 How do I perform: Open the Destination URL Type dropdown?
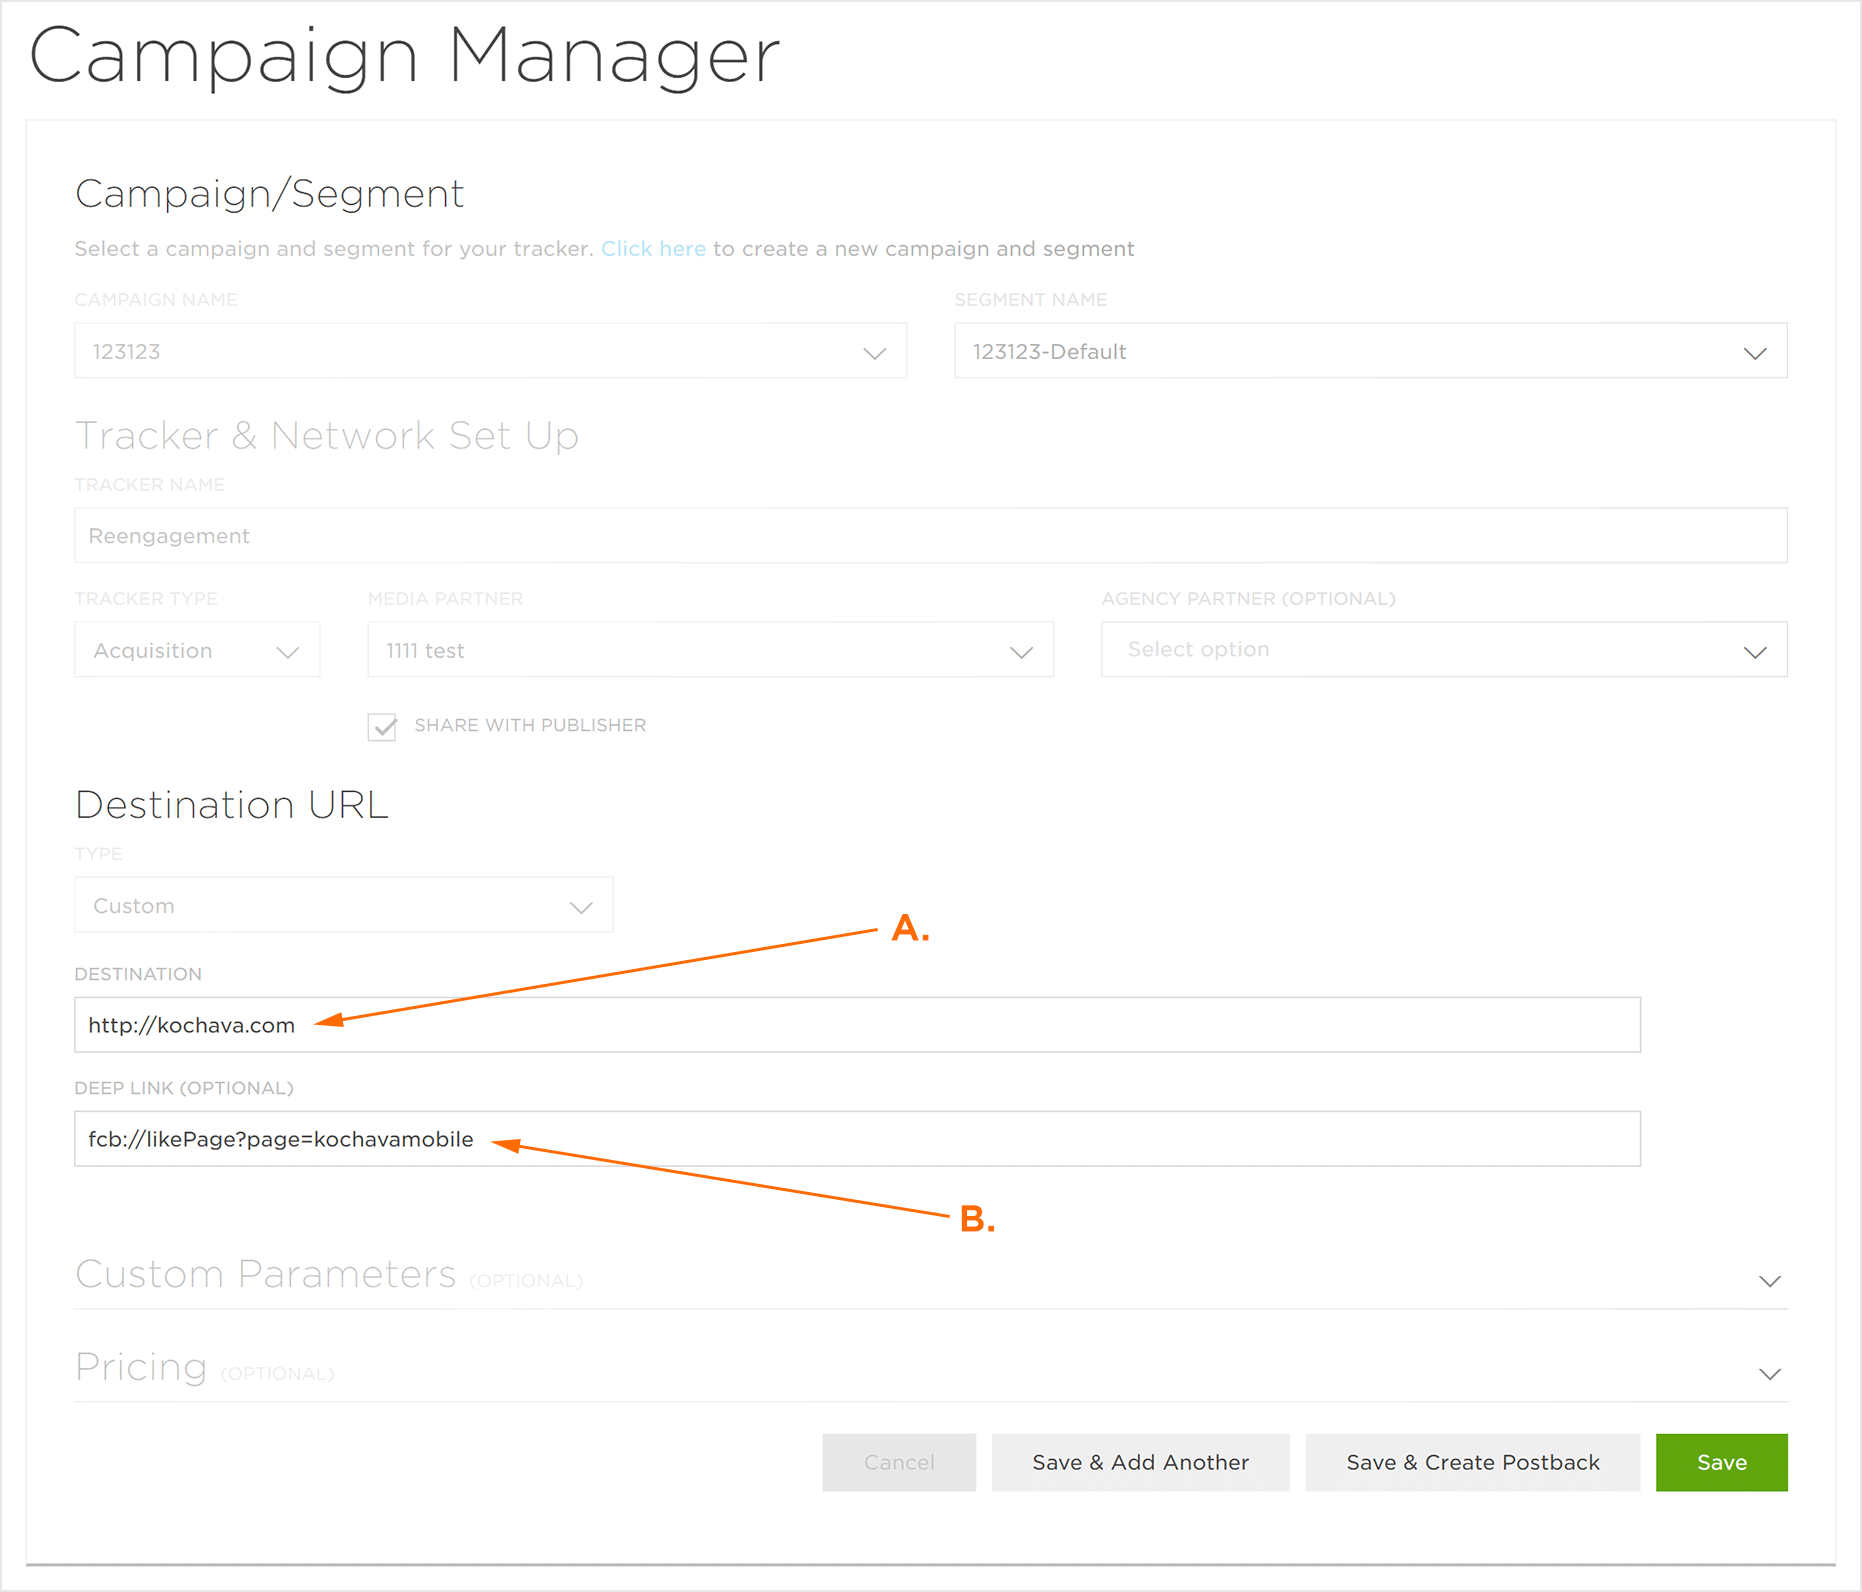[343, 905]
